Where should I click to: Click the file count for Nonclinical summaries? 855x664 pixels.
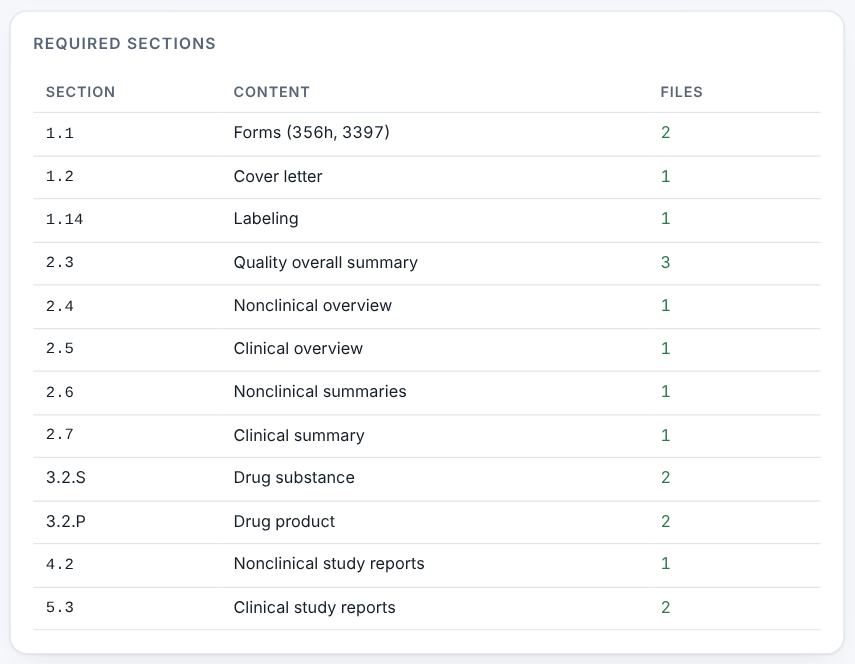click(665, 391)
